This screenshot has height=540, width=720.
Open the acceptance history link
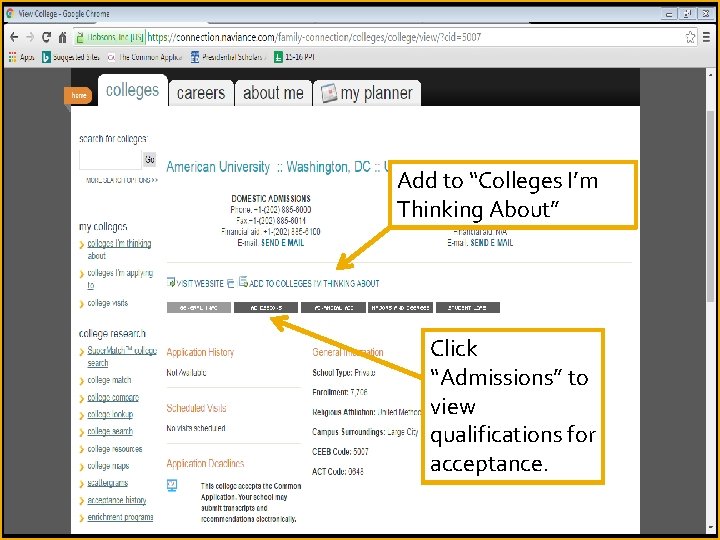pos(117,501)
